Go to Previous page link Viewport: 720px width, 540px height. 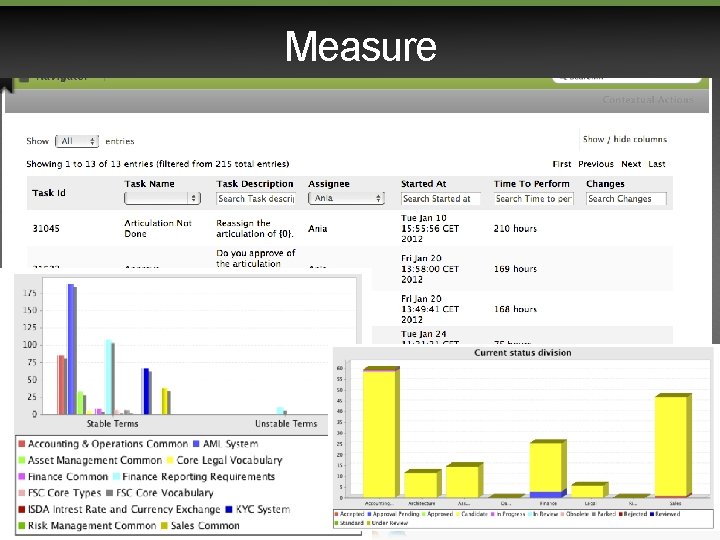(x=596, y=164)
